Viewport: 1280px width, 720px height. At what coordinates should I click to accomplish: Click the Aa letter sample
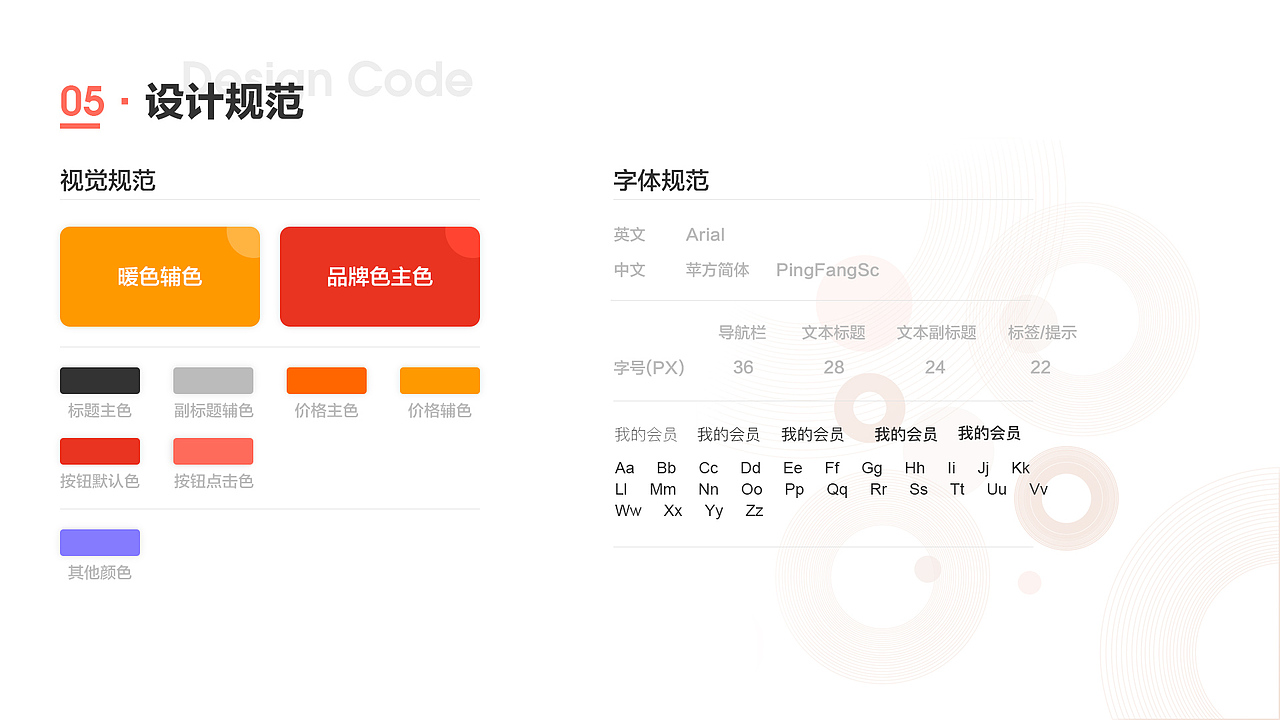click(x=625, y=468)
